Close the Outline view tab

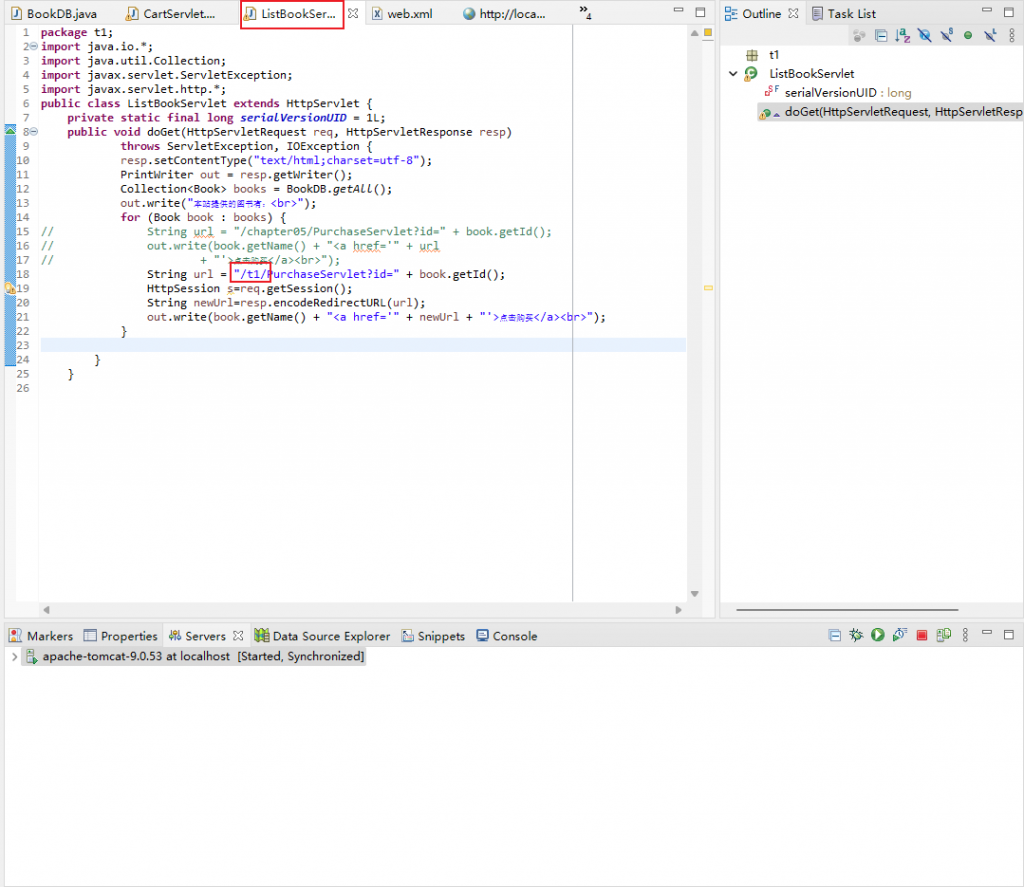pyautogui.click(x=793, y=13)
